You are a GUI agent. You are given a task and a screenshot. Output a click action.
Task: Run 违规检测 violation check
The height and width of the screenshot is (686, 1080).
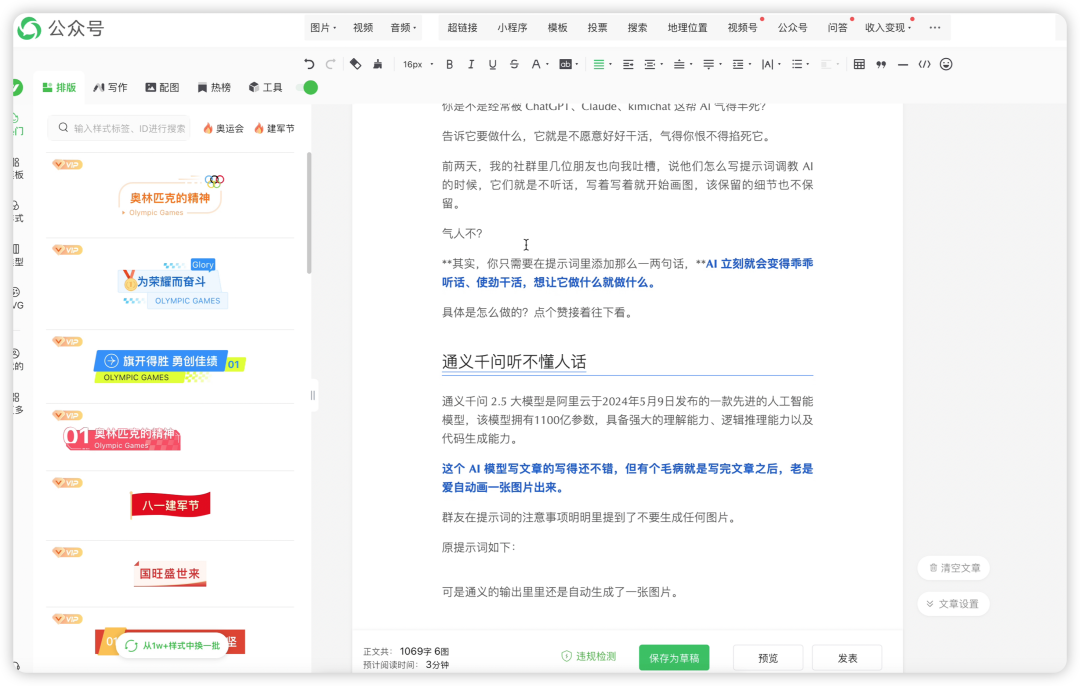click(x=589, y=656)
